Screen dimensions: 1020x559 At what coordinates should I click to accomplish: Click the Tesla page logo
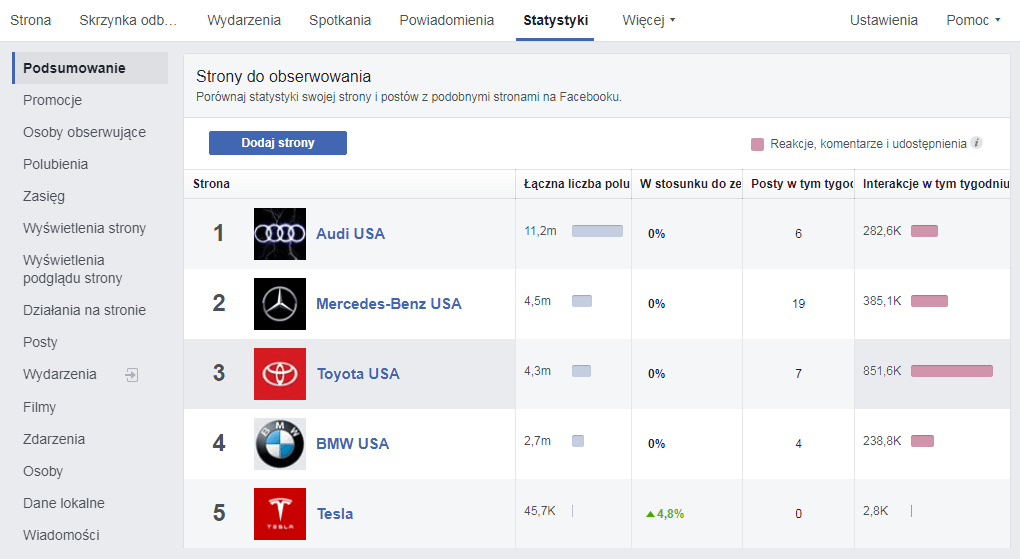(280, 514)
